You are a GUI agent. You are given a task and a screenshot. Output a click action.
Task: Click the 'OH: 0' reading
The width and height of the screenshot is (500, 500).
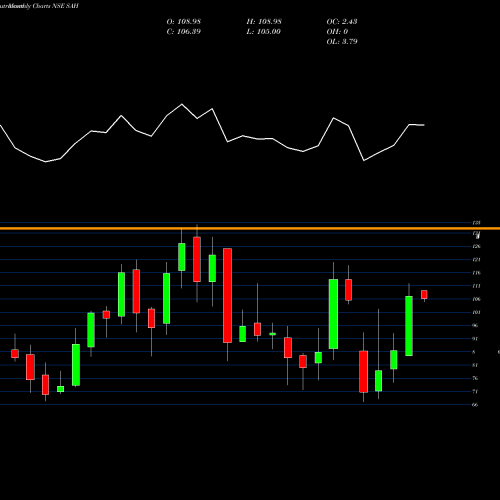click(337, 31)
